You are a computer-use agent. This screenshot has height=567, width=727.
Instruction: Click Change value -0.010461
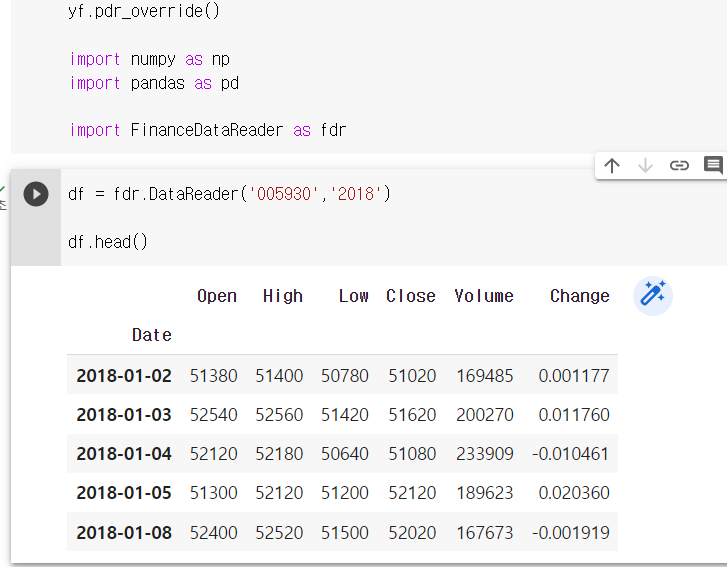(571, 453)
